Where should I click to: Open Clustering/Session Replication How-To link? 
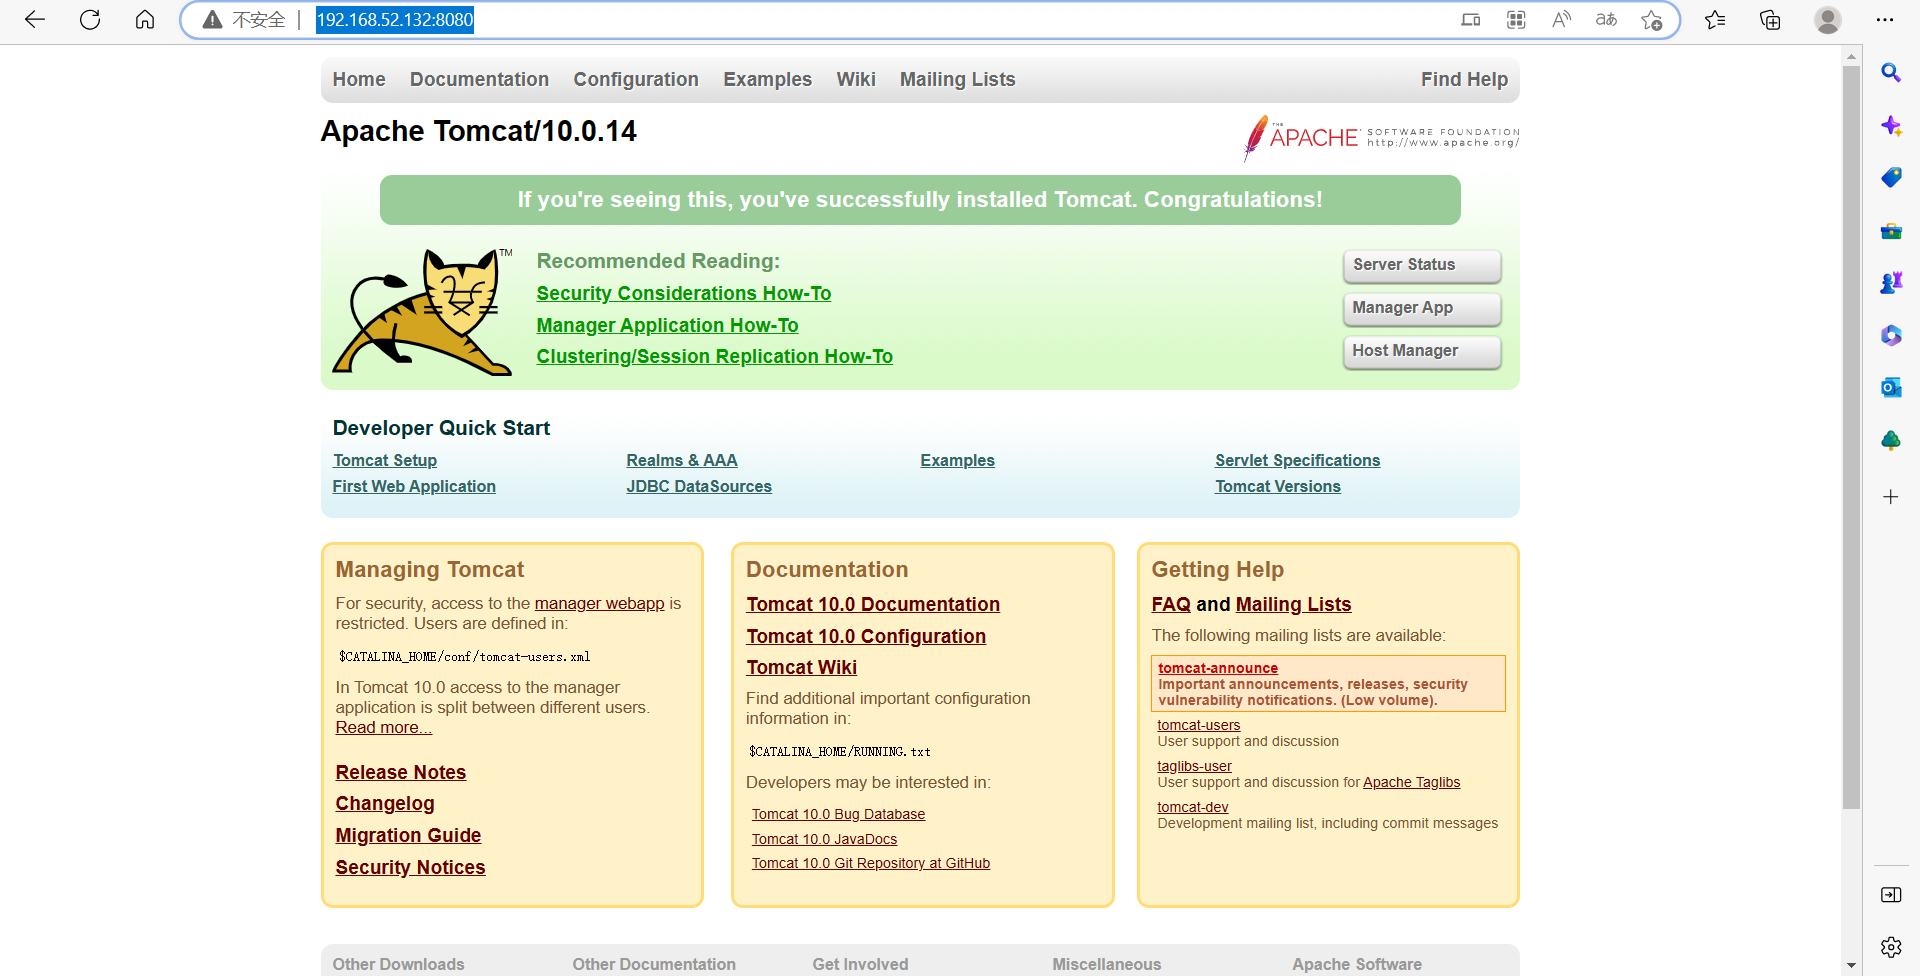[714, 357]
